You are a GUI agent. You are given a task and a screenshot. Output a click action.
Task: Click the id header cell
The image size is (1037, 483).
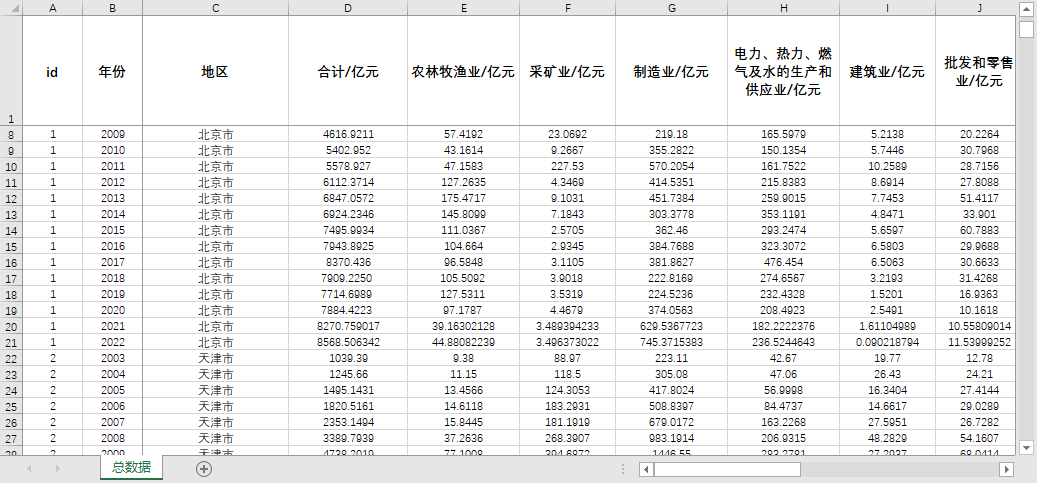click(x=53, y=71)
